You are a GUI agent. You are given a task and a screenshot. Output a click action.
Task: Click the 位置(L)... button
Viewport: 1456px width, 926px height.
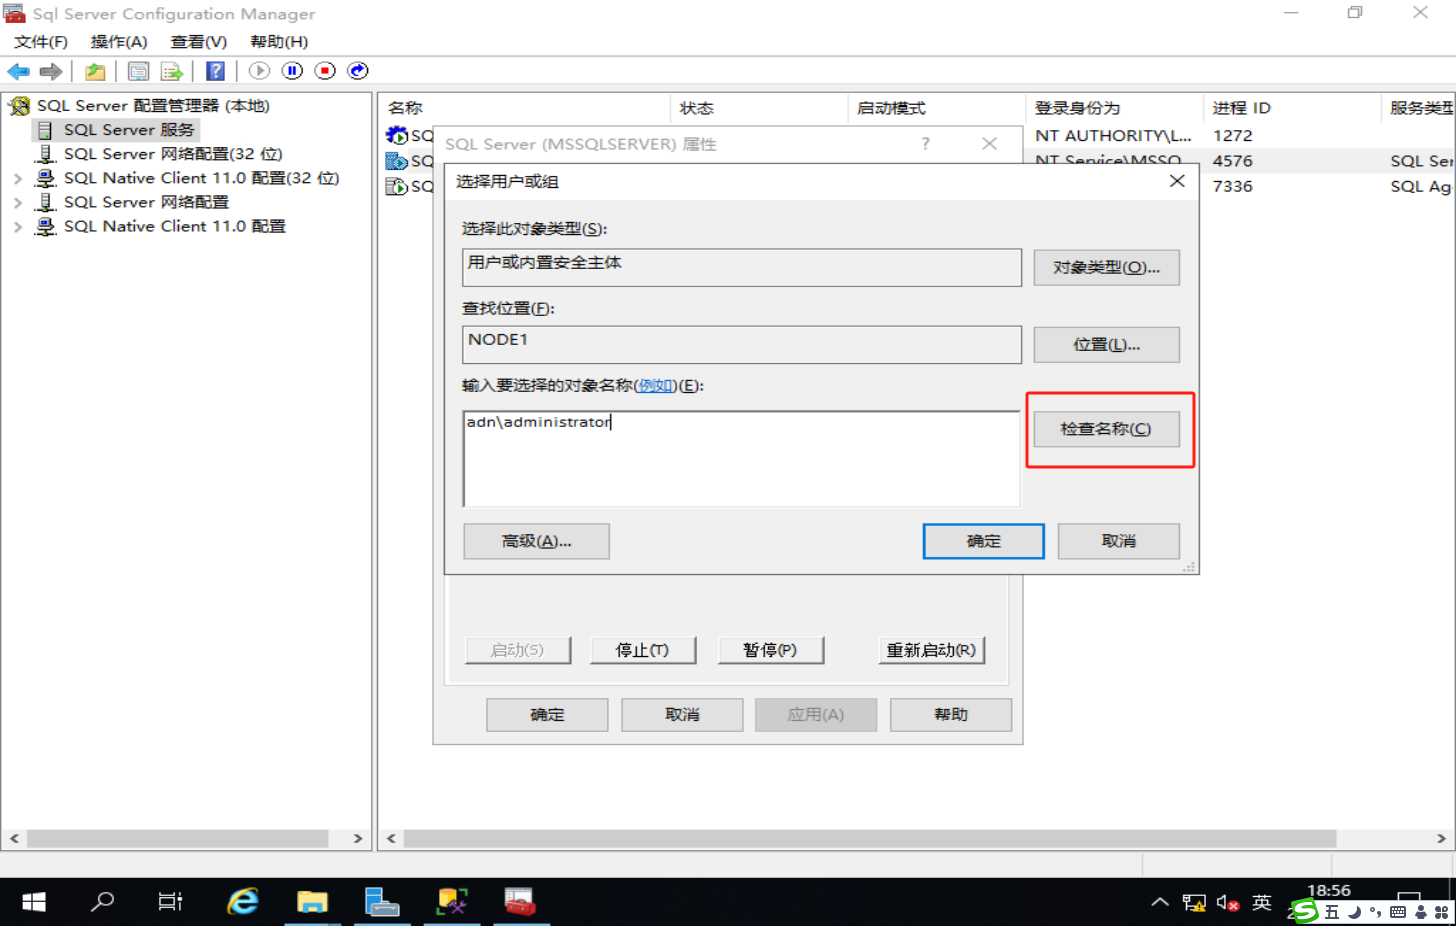[x=1106, y=345]
